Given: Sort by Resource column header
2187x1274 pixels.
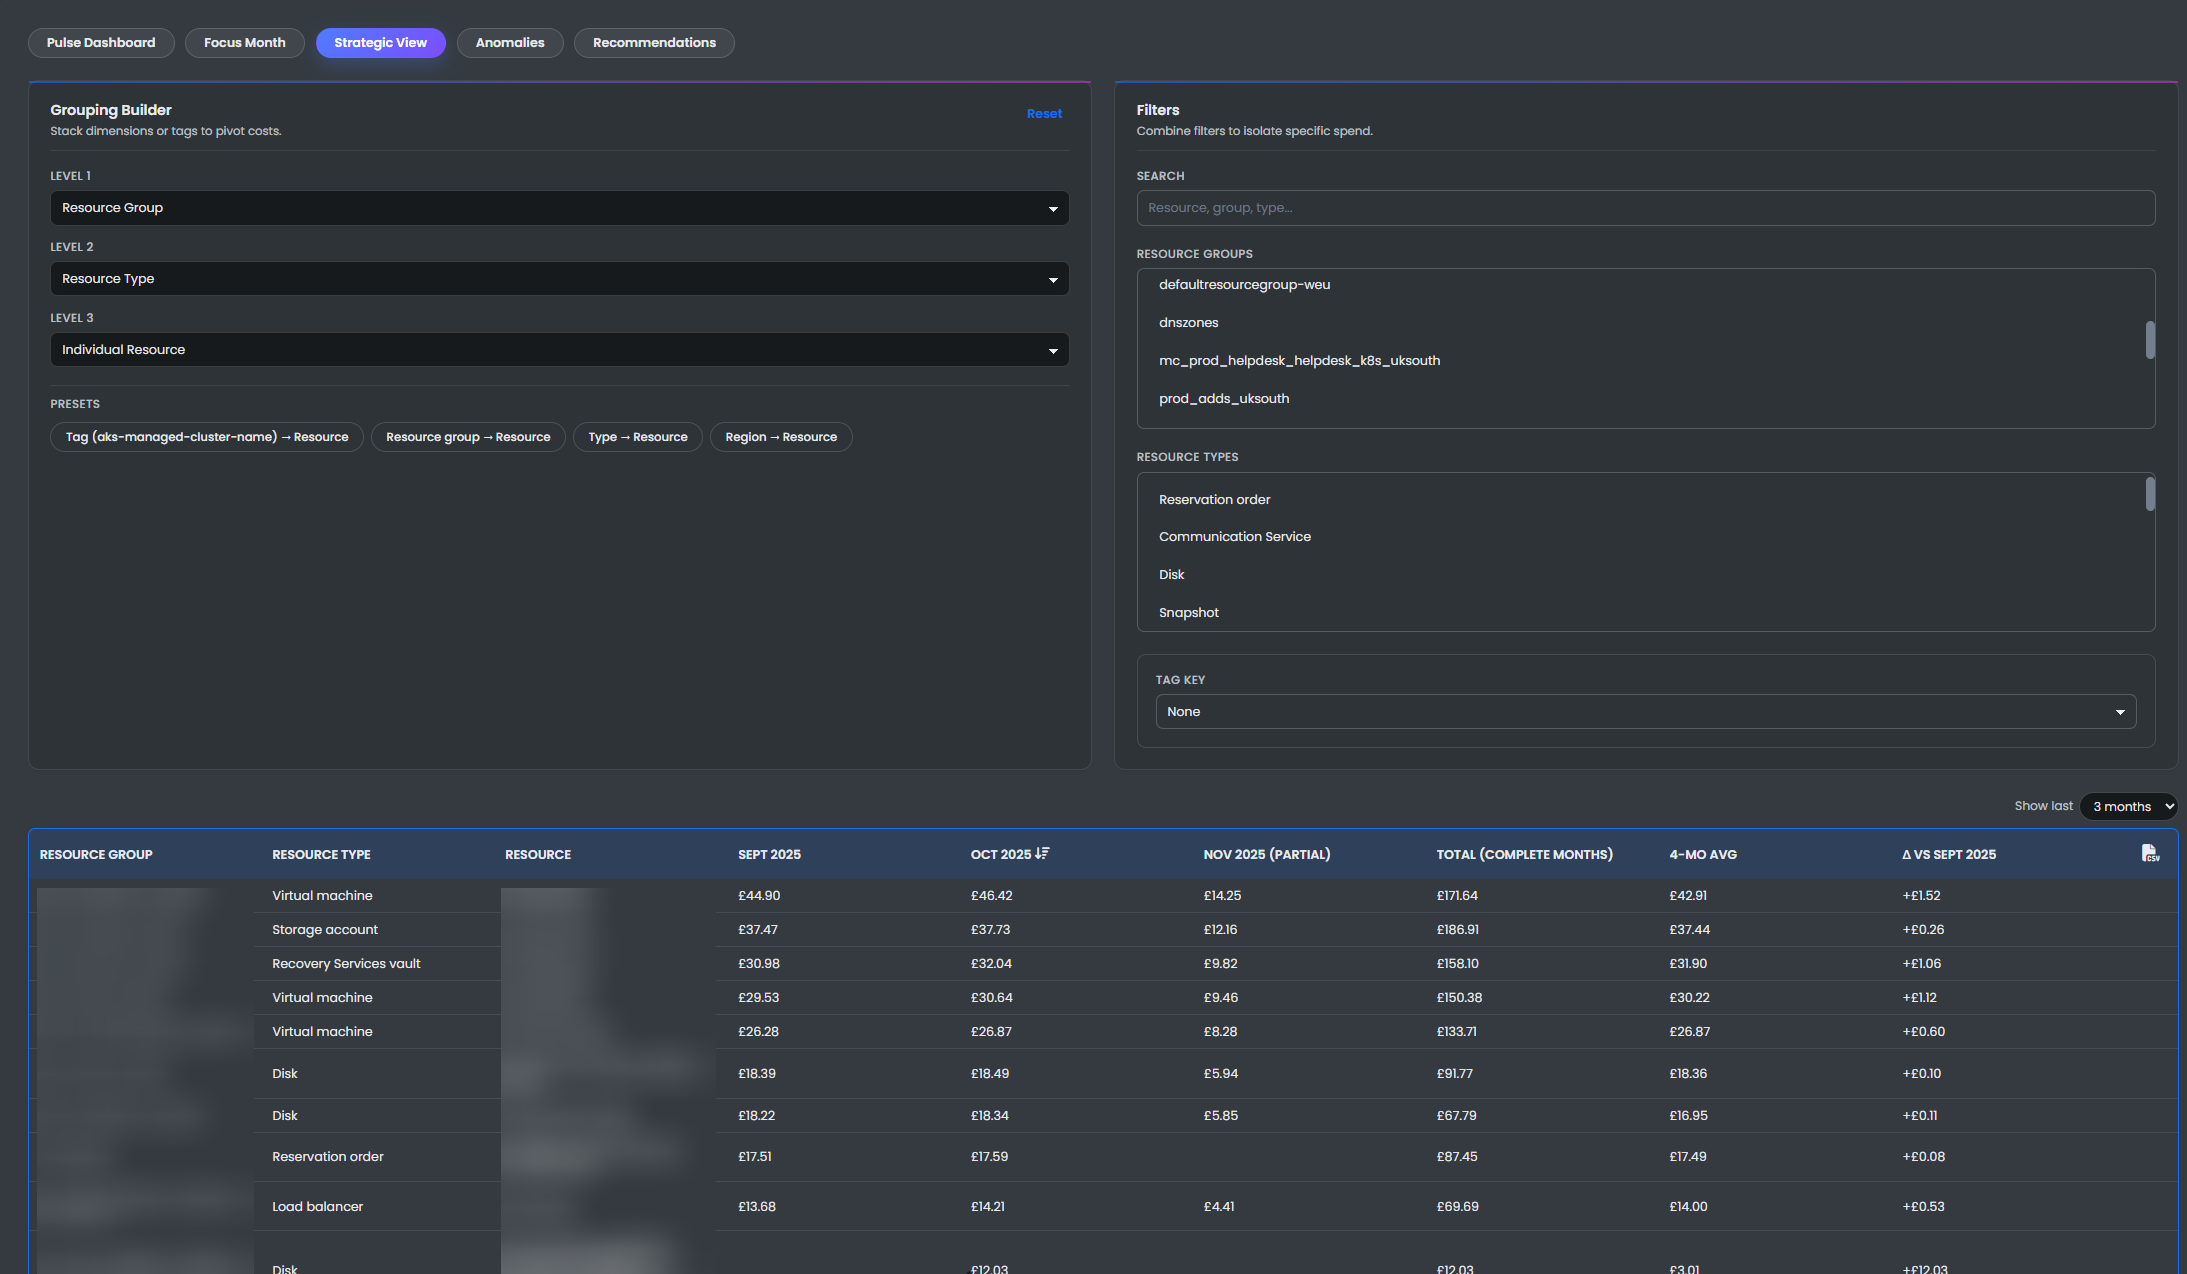Looking at the screenshot, I should (x=538, y=855).
